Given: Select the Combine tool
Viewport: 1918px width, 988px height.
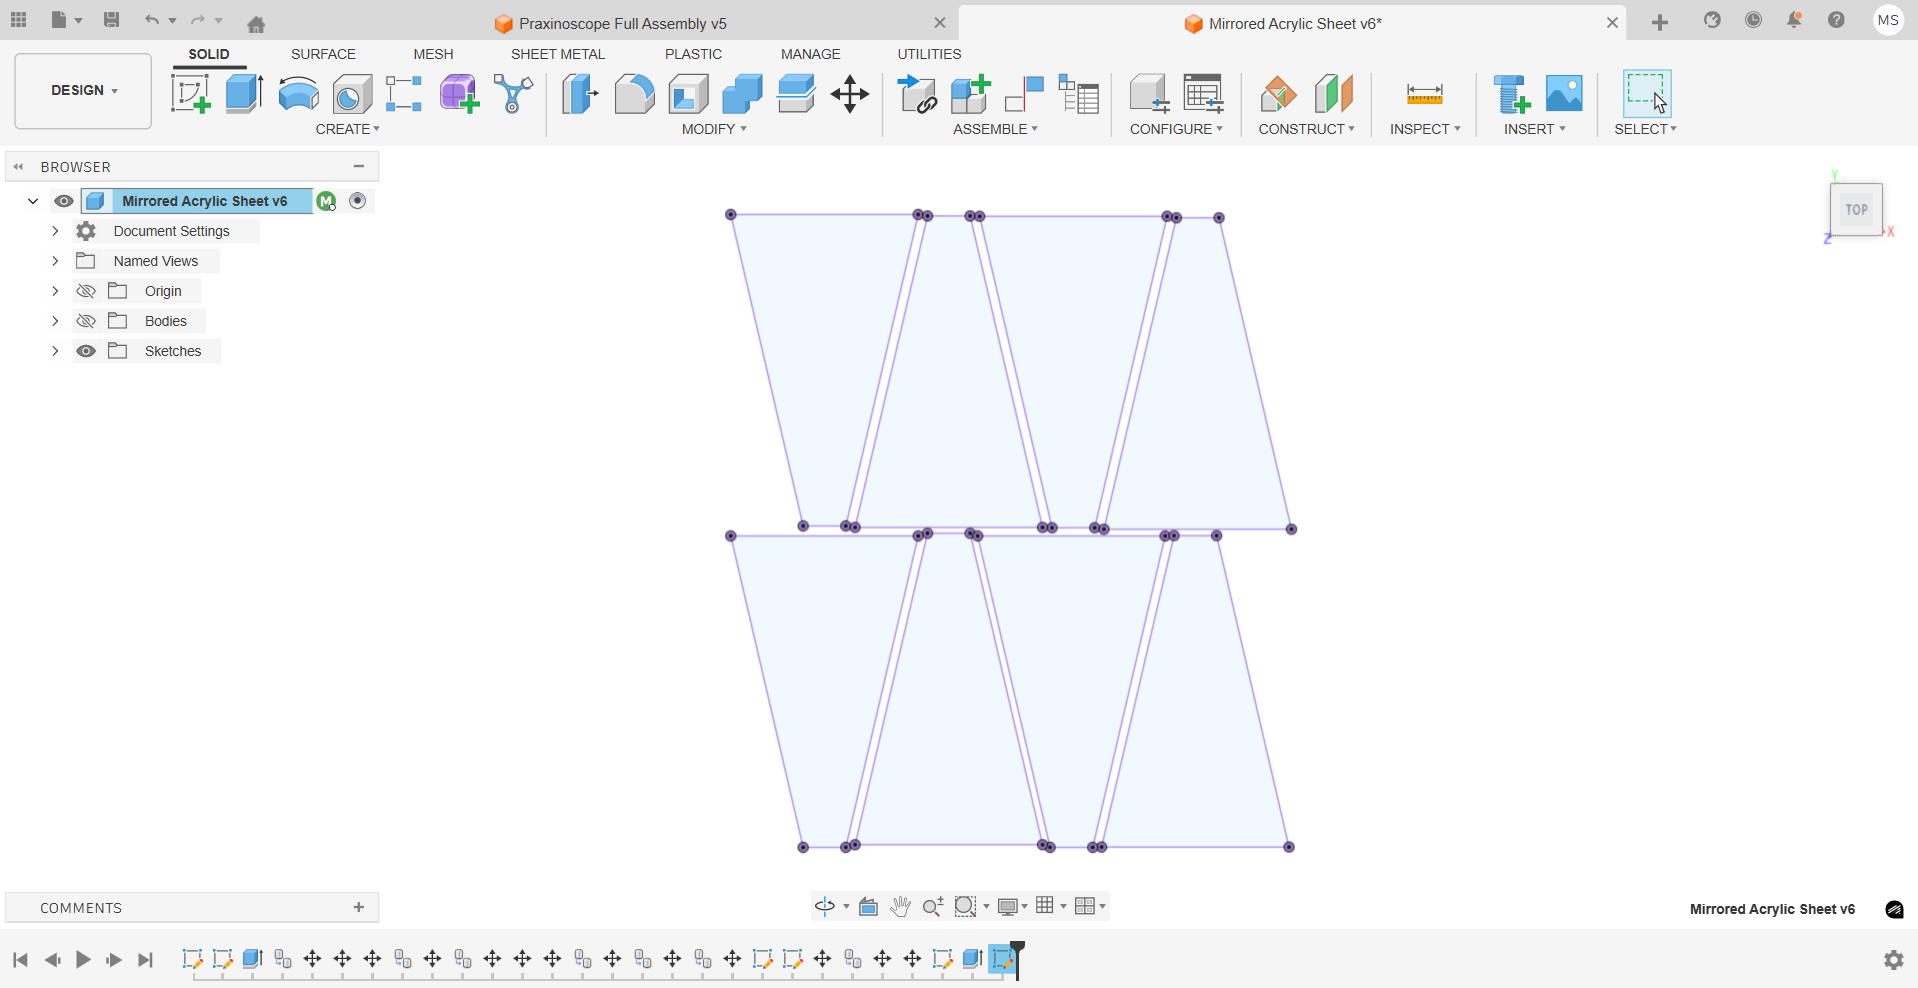Looking at the screenshot, I should coord(742,94).
